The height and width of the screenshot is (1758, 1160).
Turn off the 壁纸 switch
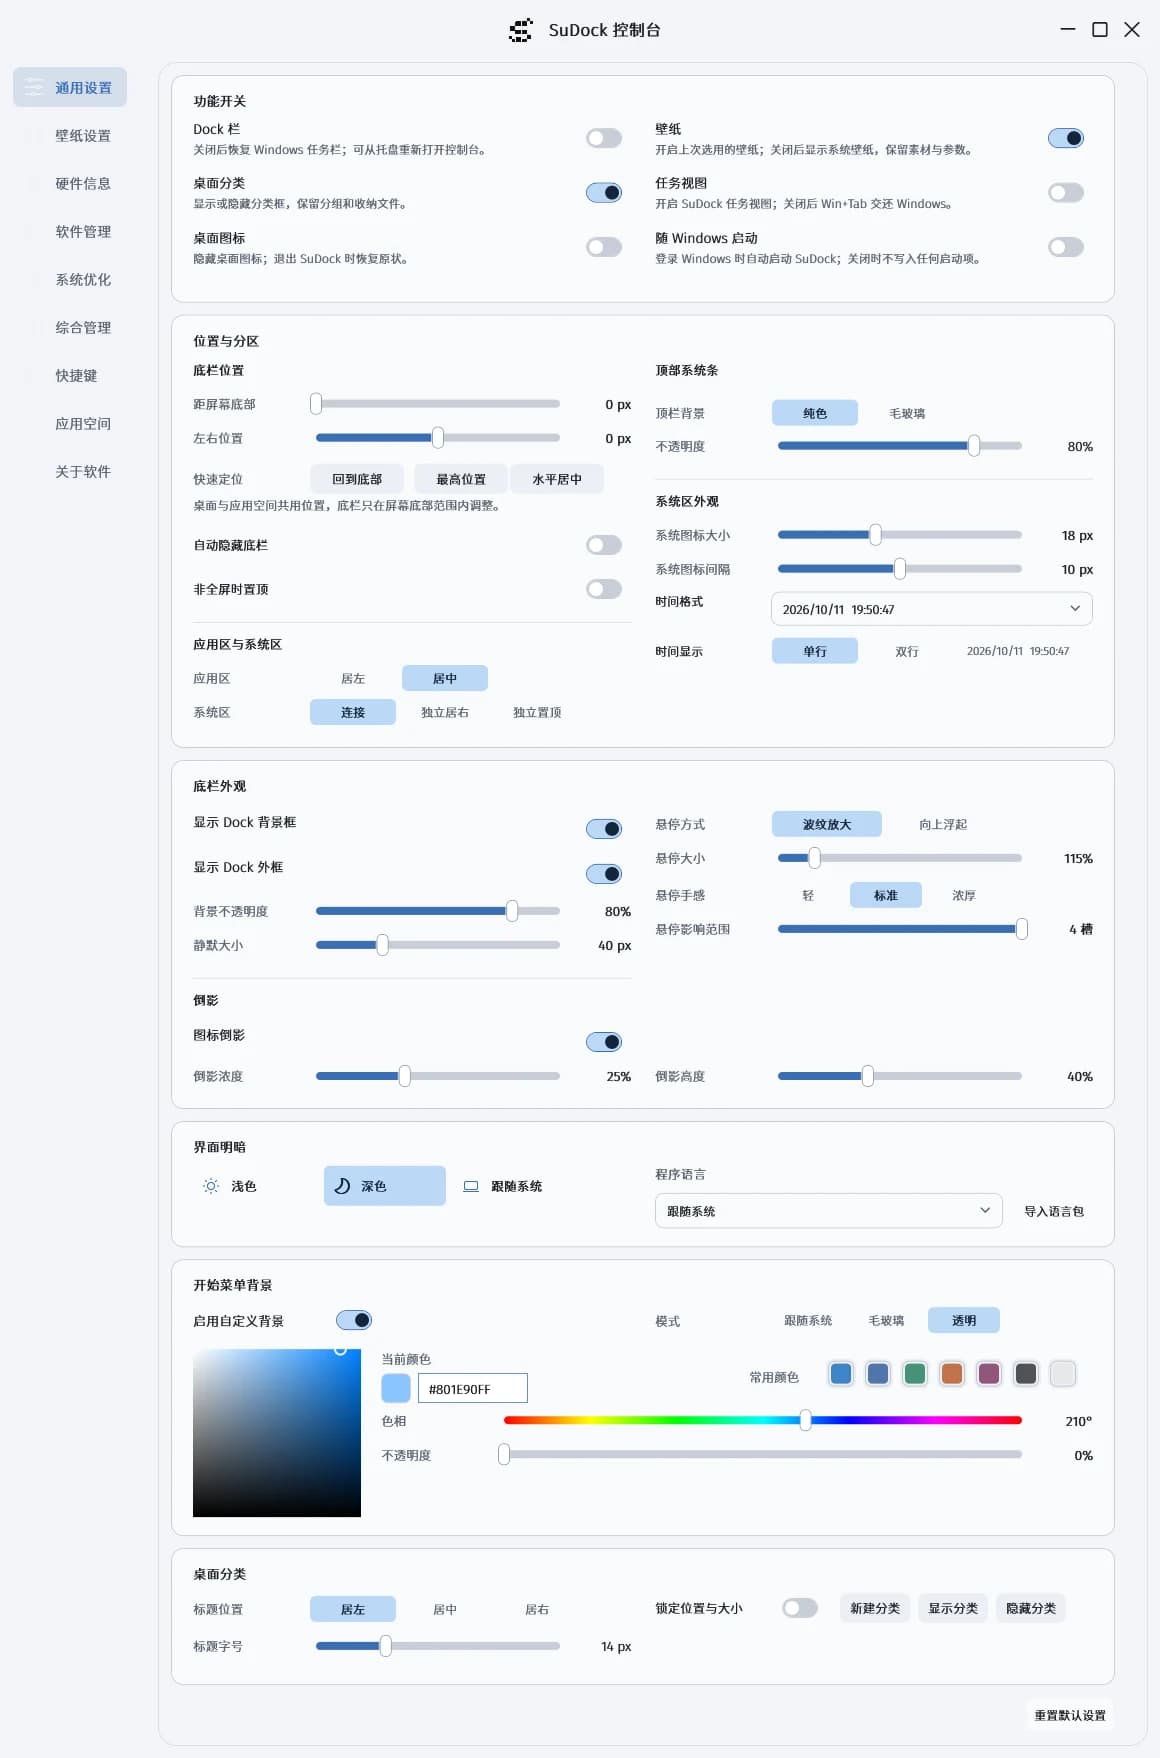[1066, 138]
